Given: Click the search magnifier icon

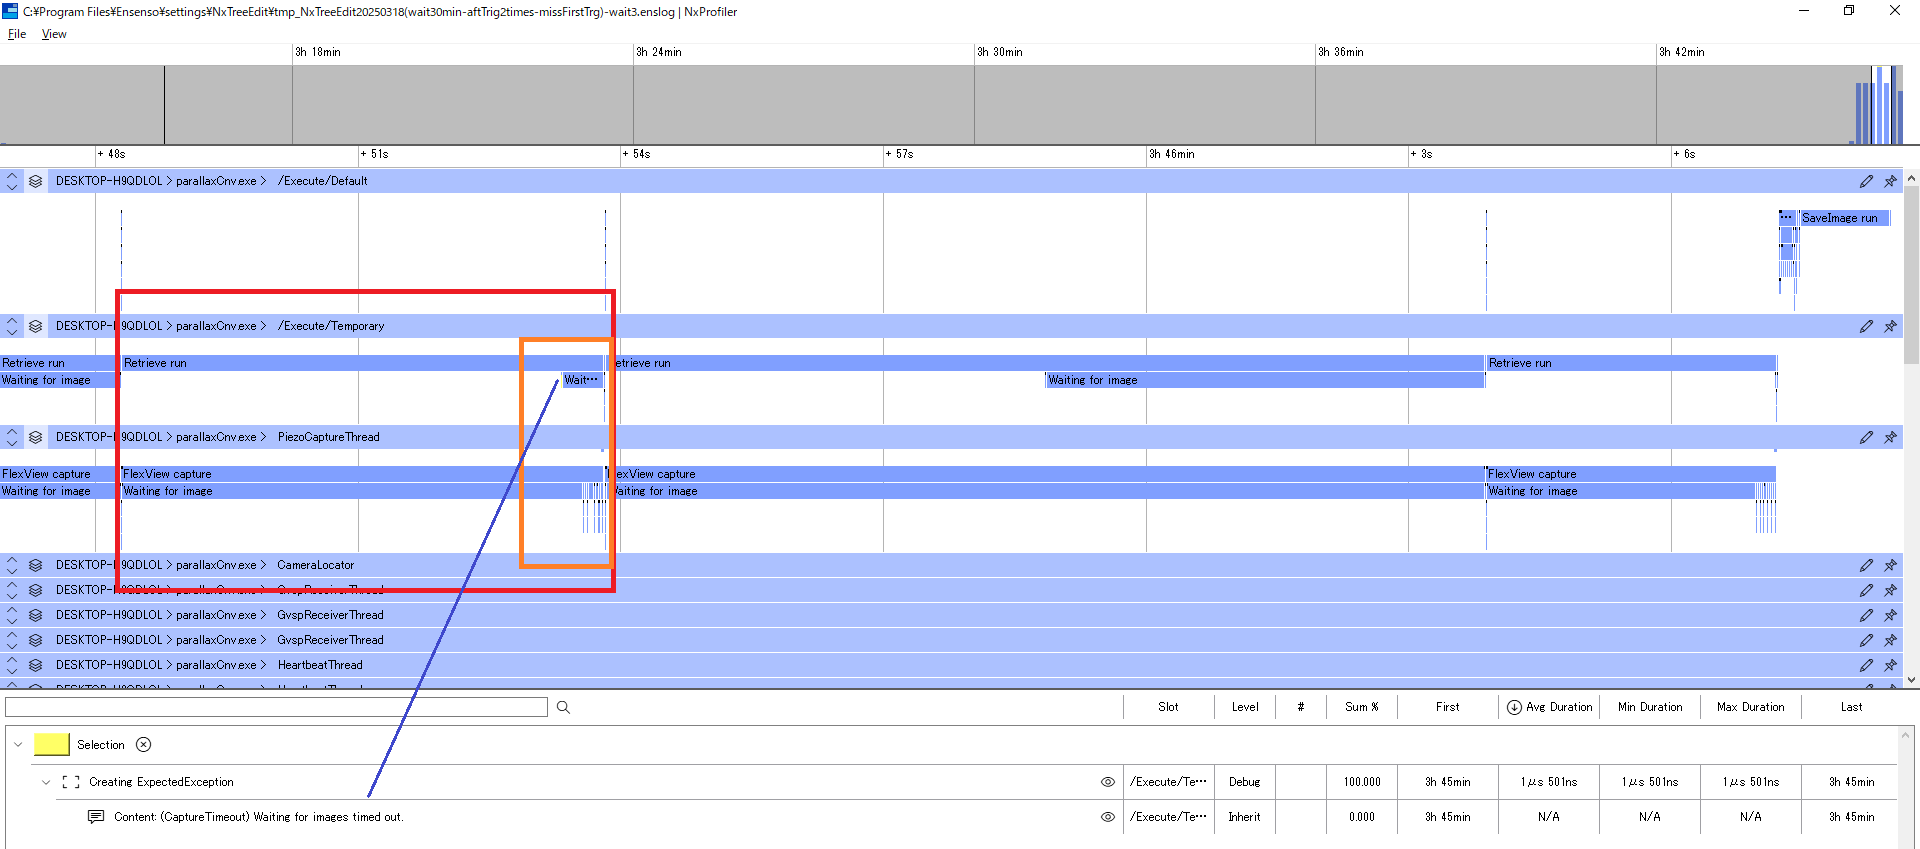Looking at the screenshot, I should (563, 707).
